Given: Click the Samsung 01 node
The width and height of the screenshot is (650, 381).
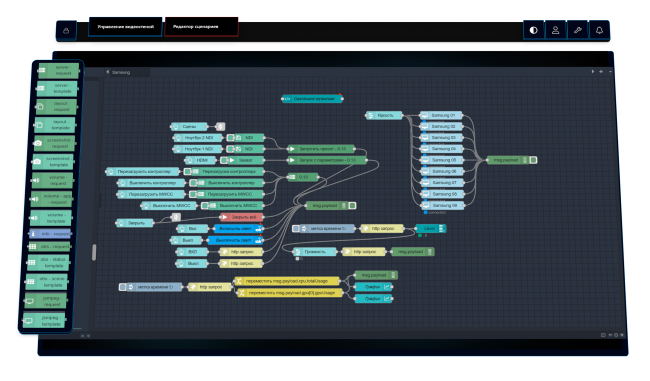Looking at the screenshot, I should [441, 115].
